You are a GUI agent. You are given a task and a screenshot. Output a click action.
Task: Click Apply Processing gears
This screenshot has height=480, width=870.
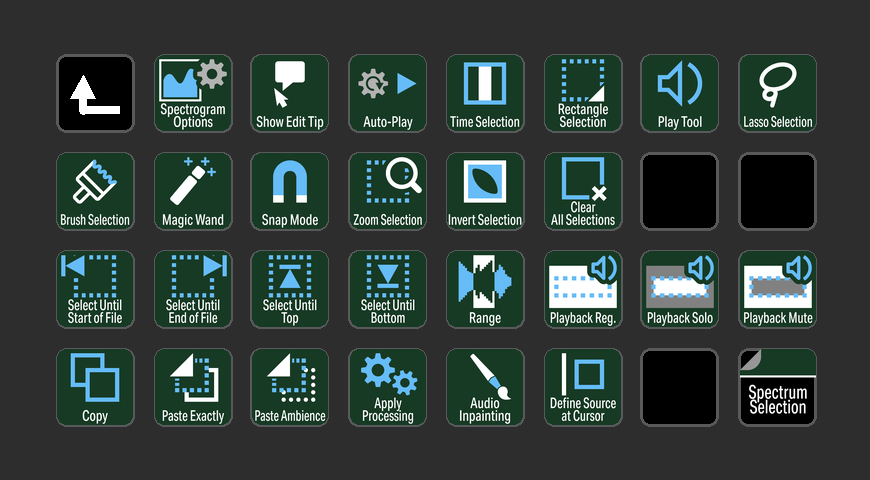(x=387, y=387)
